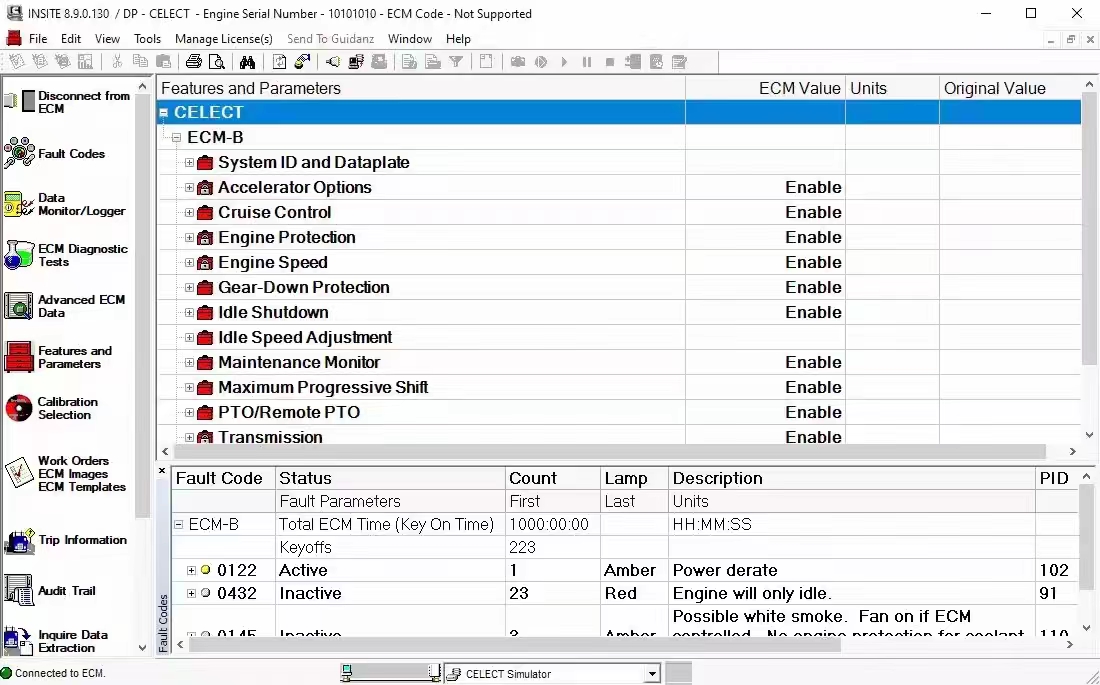The image size is (1100, 685).
Task: Click the Fault Code column header
Action: click(x=224, y=478)
